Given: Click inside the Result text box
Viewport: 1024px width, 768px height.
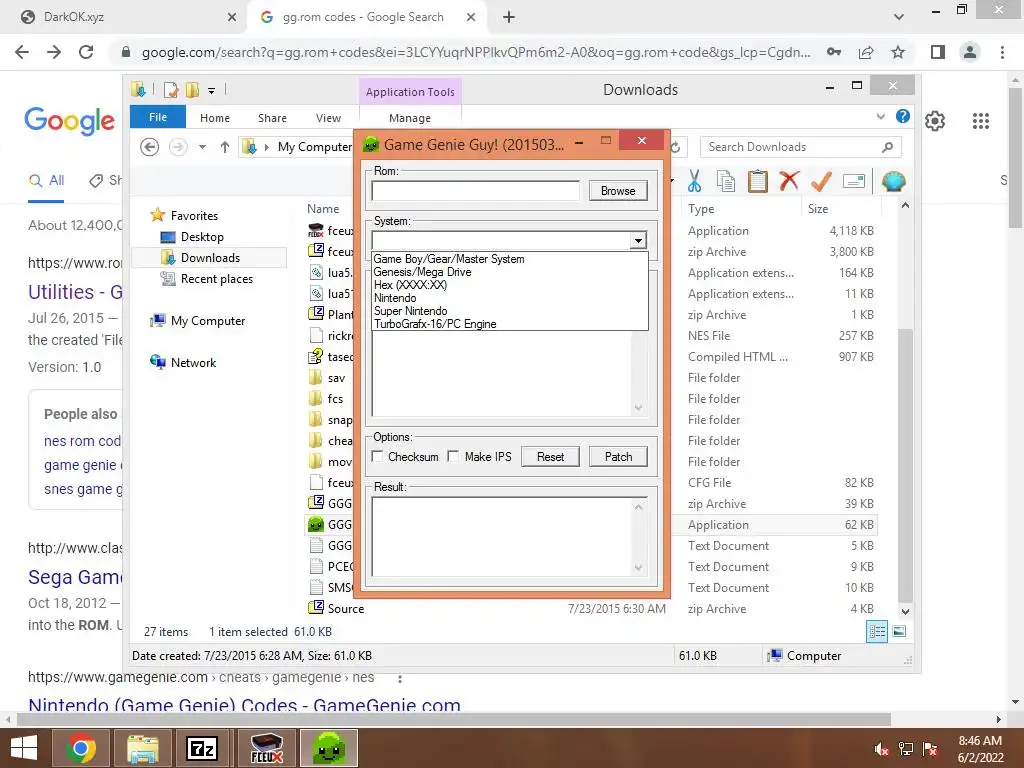Looking at the screenshot, I should coord(503,537).
